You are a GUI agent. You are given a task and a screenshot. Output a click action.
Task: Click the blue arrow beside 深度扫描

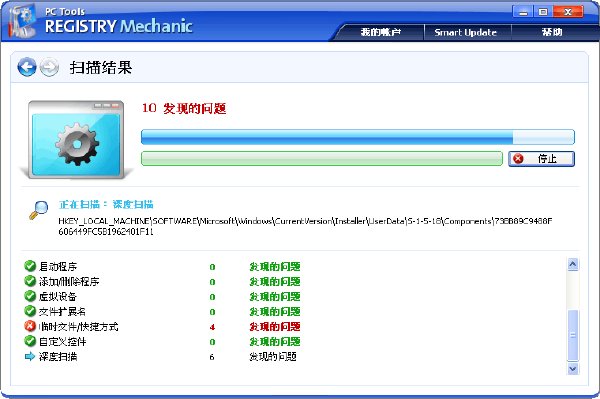29,356
